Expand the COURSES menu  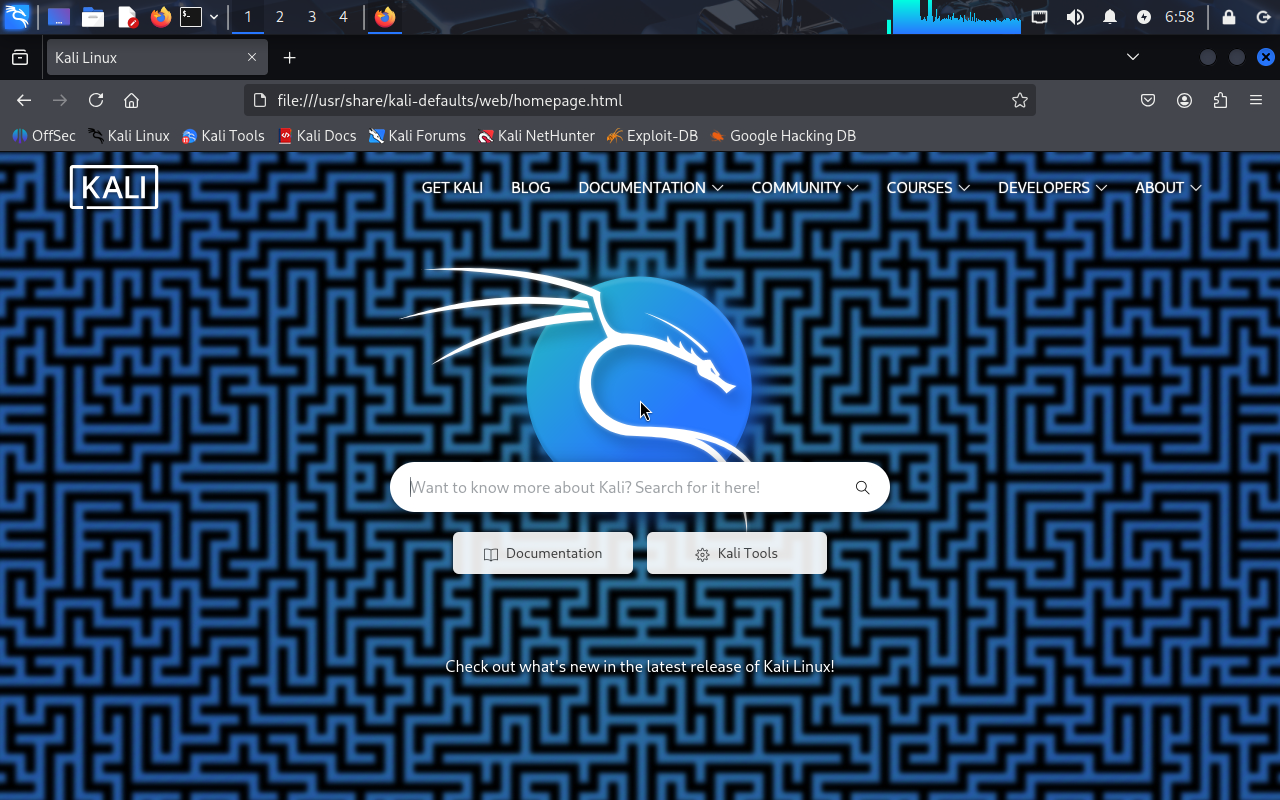click(x=928, y=187)
